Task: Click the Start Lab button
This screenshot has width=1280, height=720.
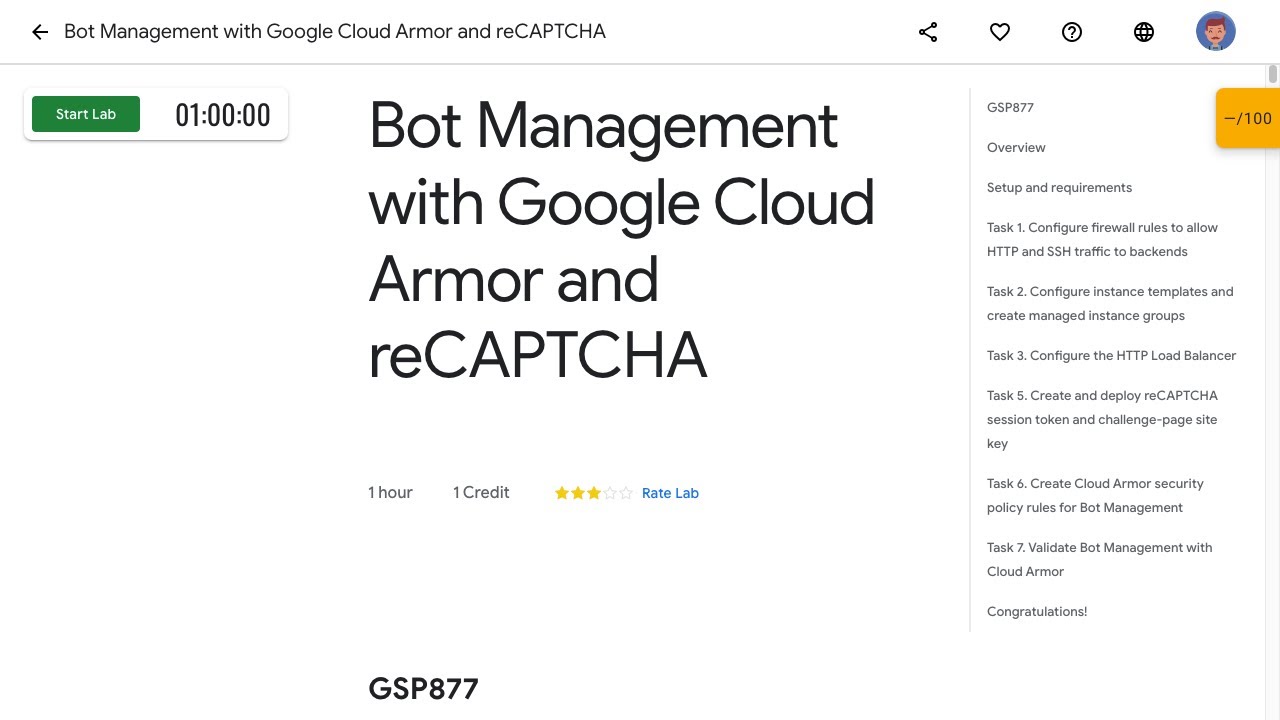Action: point(86,114)
